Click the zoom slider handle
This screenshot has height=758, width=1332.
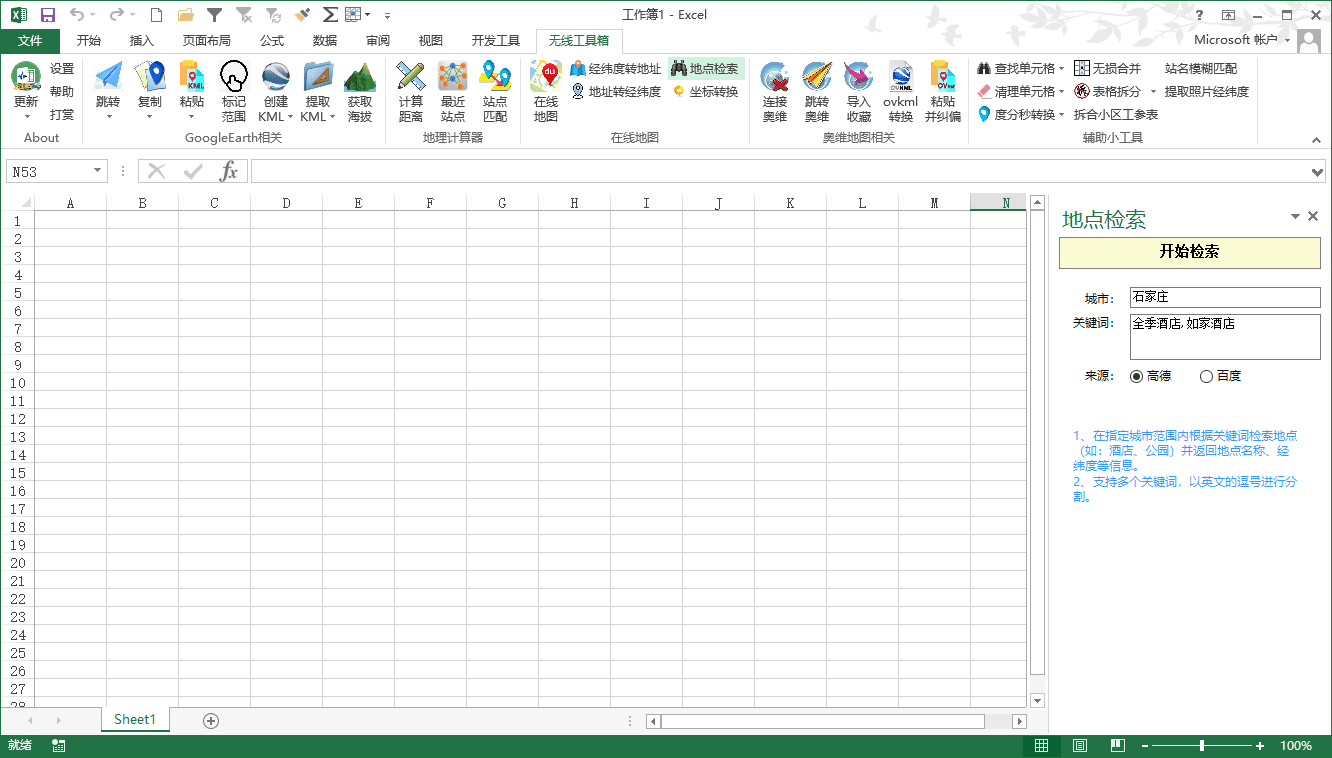pos(1201,746)
